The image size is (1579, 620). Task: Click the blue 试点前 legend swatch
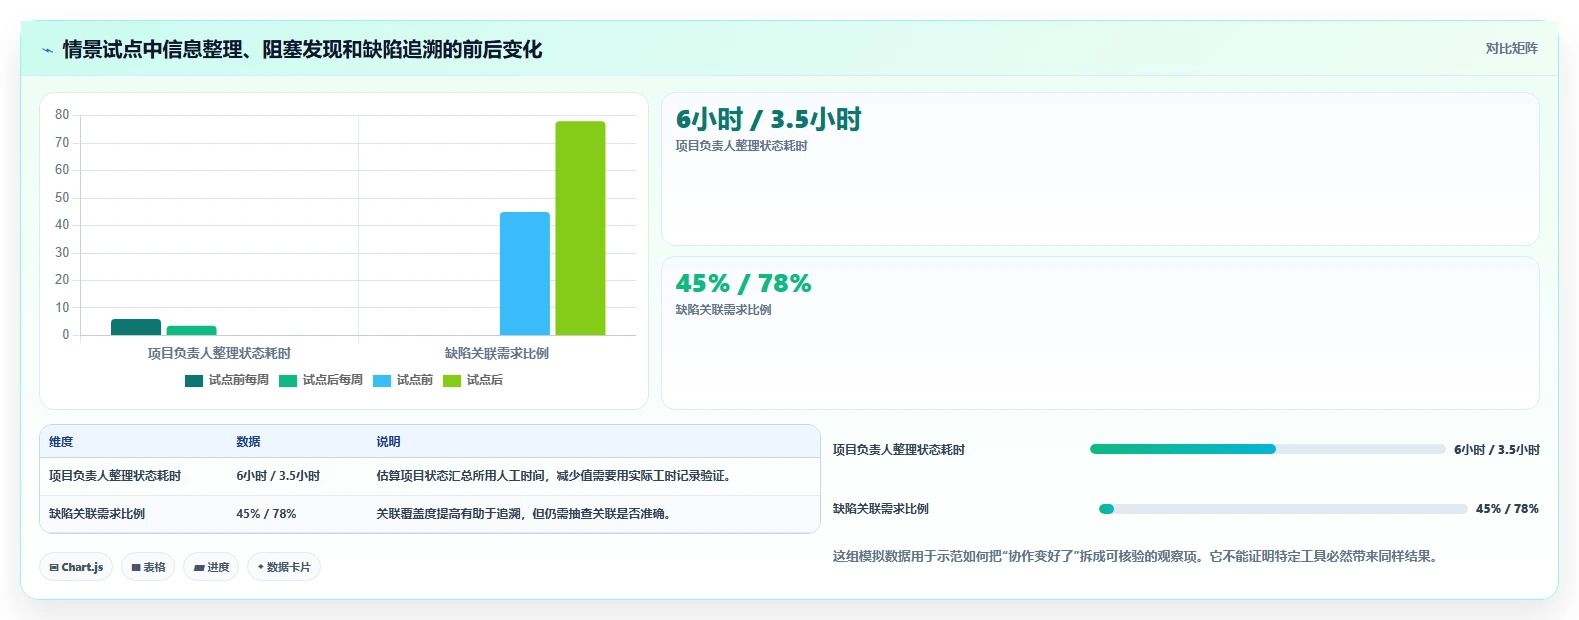[x=382, y=380]
